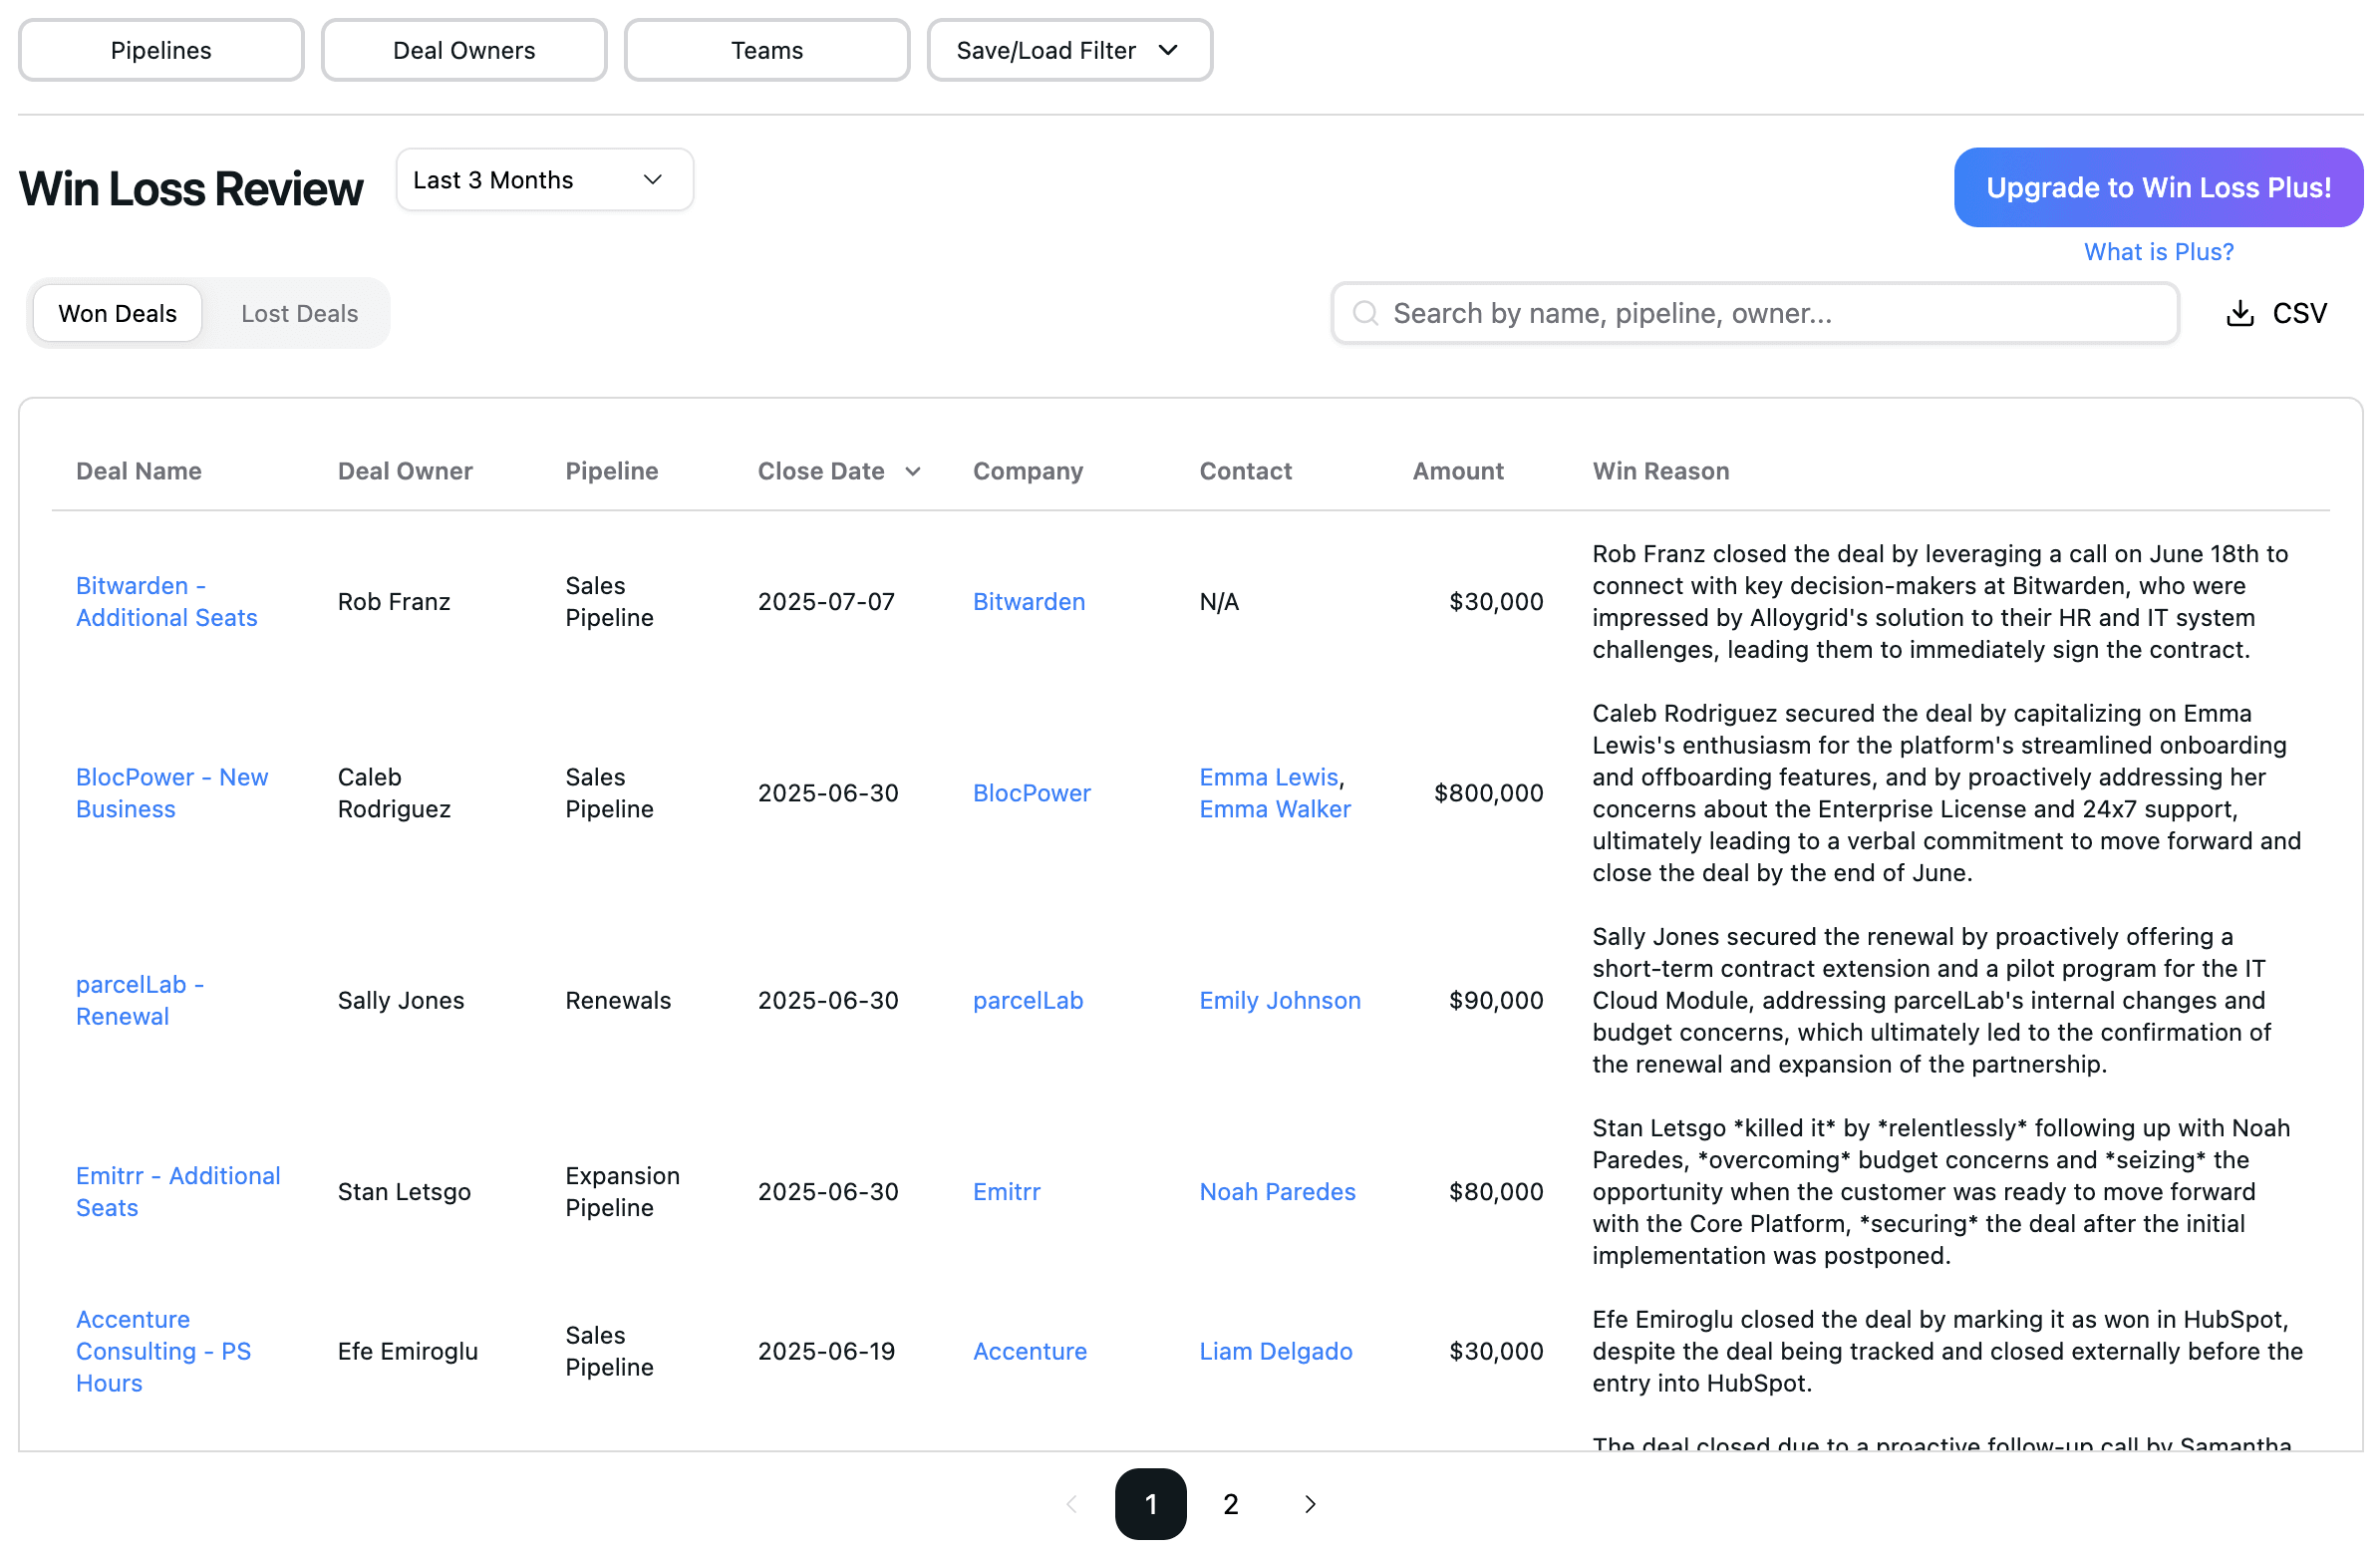The width and height of the screenshot is (2380, 1555).
Task: Click the Pipelines filter button
Action: tap(161, 49)
